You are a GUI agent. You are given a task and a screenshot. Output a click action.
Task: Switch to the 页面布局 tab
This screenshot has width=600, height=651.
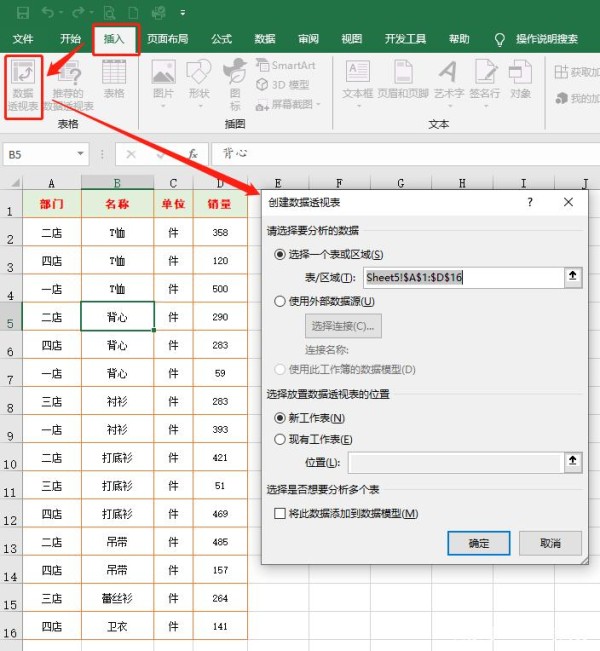click(x=167, y=39)
